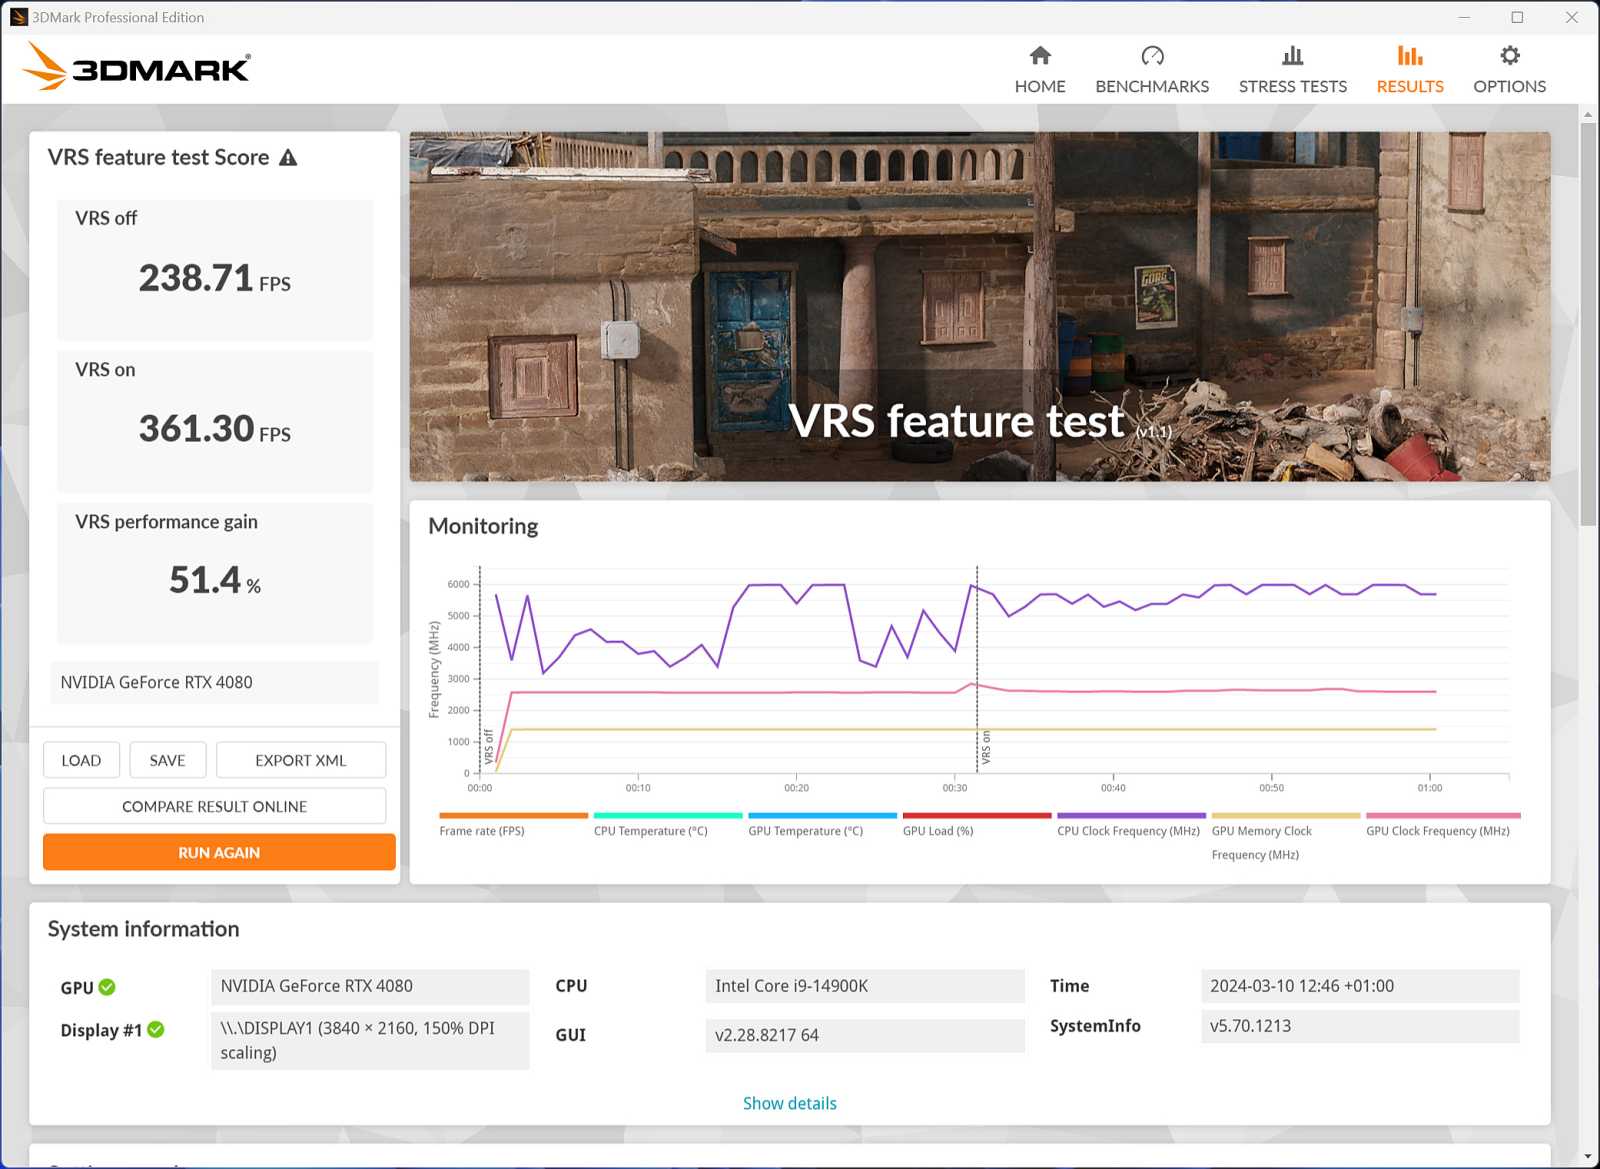The width and height of the screenshot is (1600, 1169).
Task: Click the 361.30 FPS VRS on score
Action: [214, 429]
